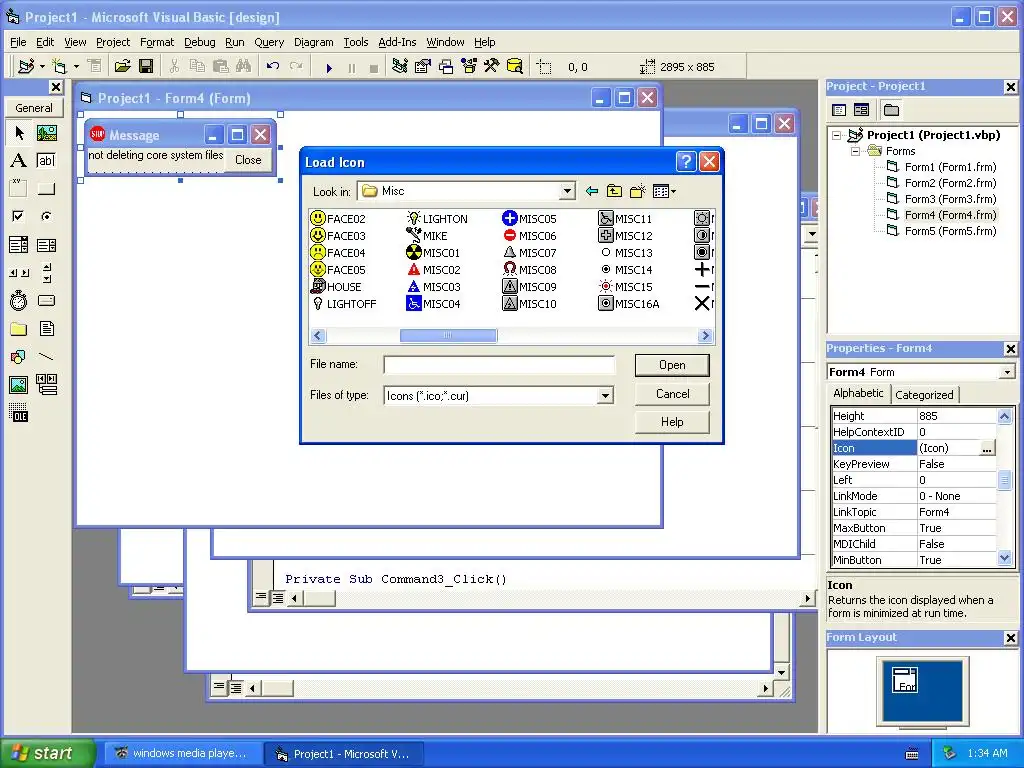
Task: Click the Start run arrow button
Action: (329, 67)
